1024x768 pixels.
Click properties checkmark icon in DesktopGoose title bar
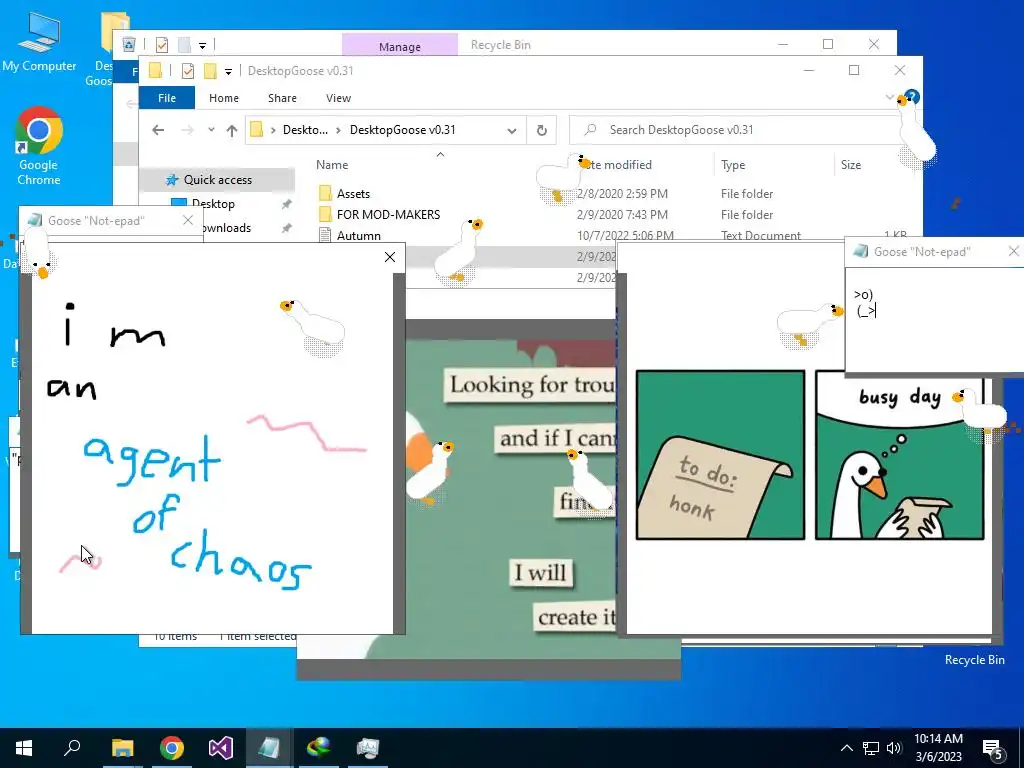(187, 71)
